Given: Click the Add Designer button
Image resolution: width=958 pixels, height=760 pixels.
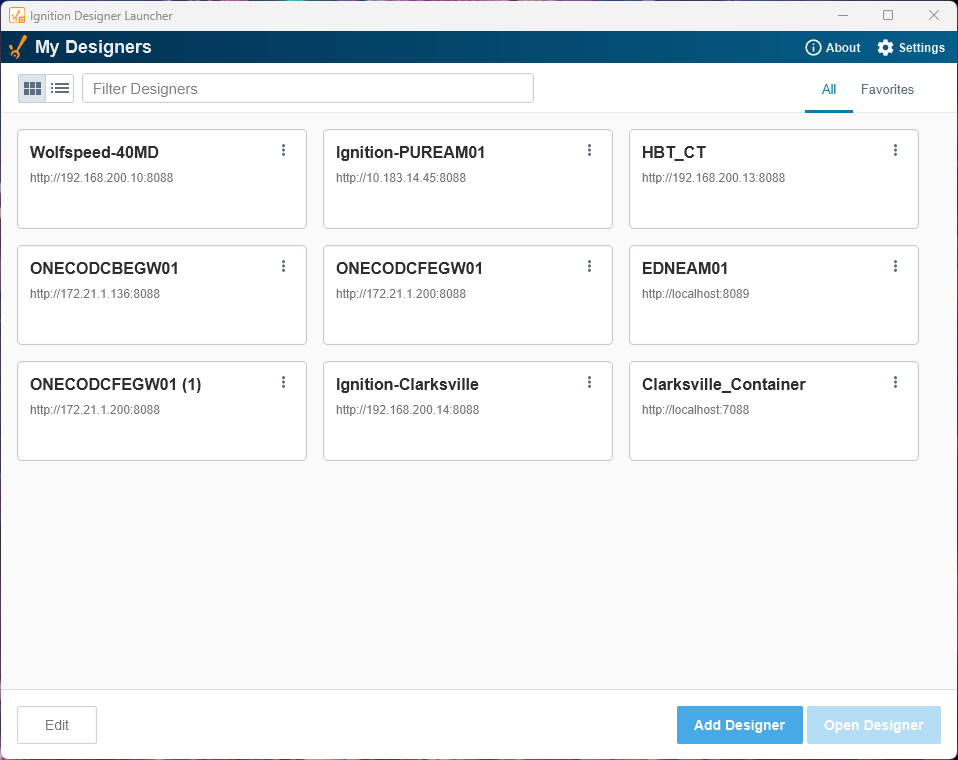Looking at the screenshot, I should click(739, 725).
